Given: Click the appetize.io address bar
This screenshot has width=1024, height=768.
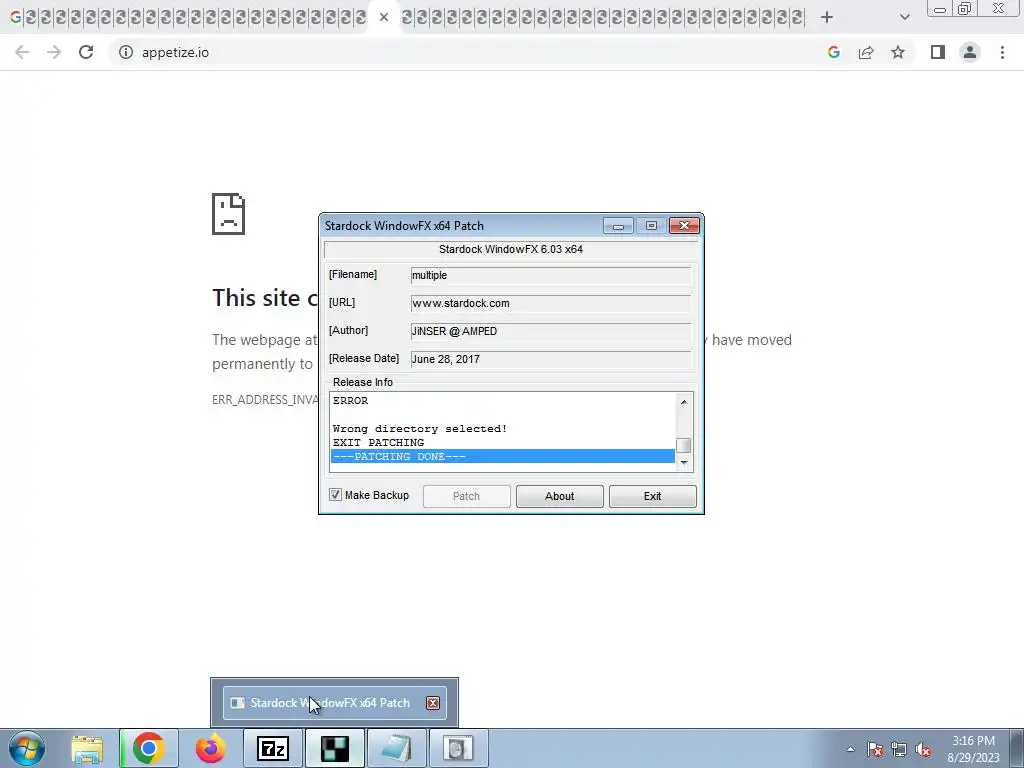Looking at the screenshot, I should (x=470, y=52).
